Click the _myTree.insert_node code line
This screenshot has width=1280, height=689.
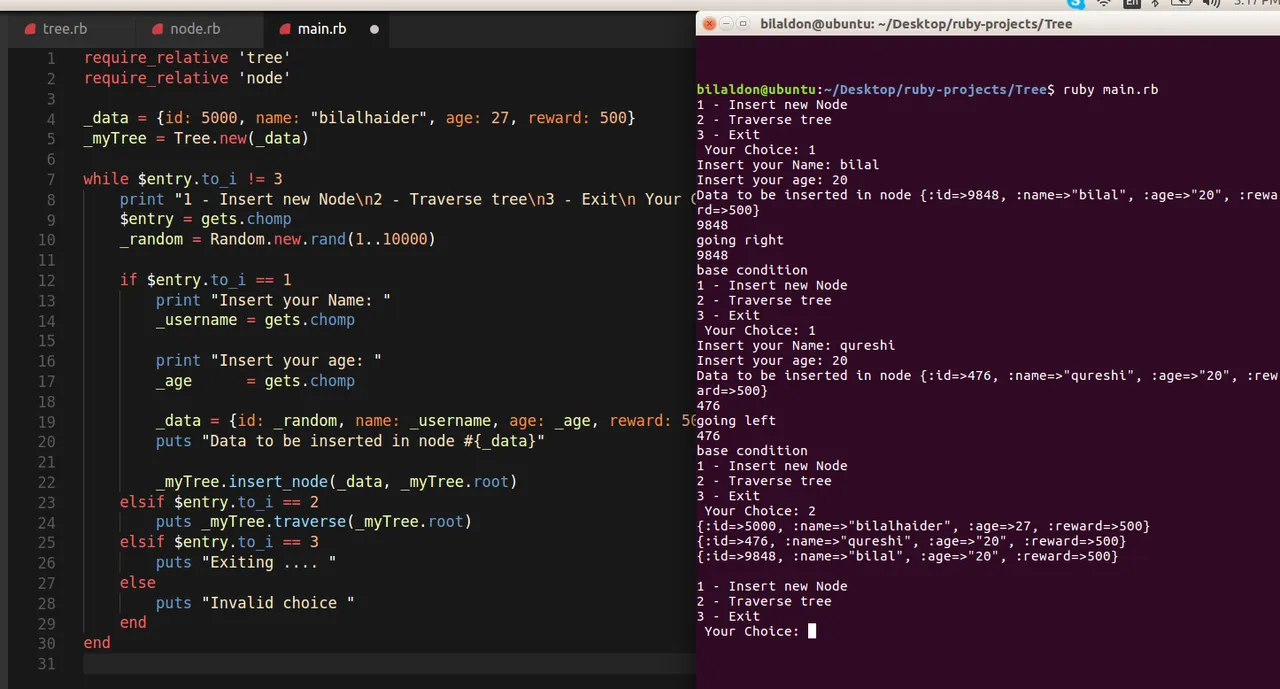336,482
